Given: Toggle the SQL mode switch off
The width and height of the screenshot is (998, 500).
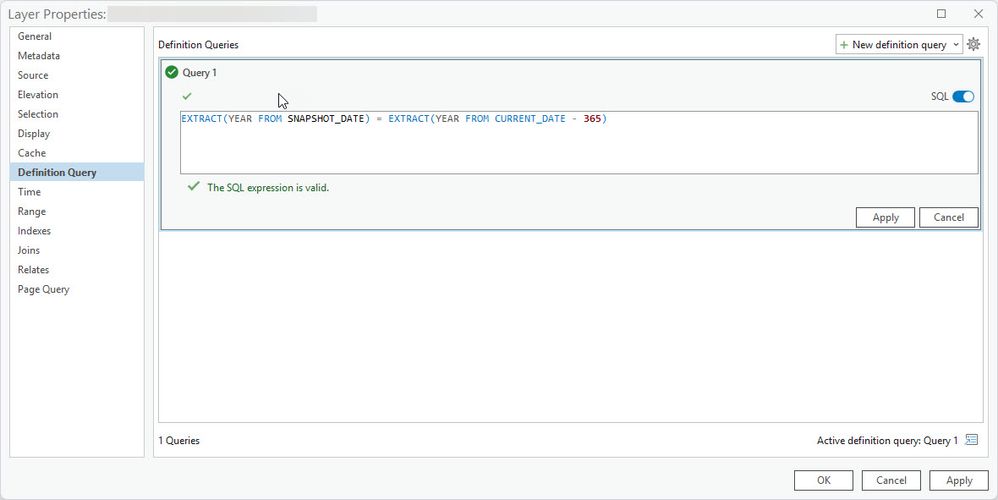Looking at the screenshot, I should pyautogui.click(x=963, y=97).
